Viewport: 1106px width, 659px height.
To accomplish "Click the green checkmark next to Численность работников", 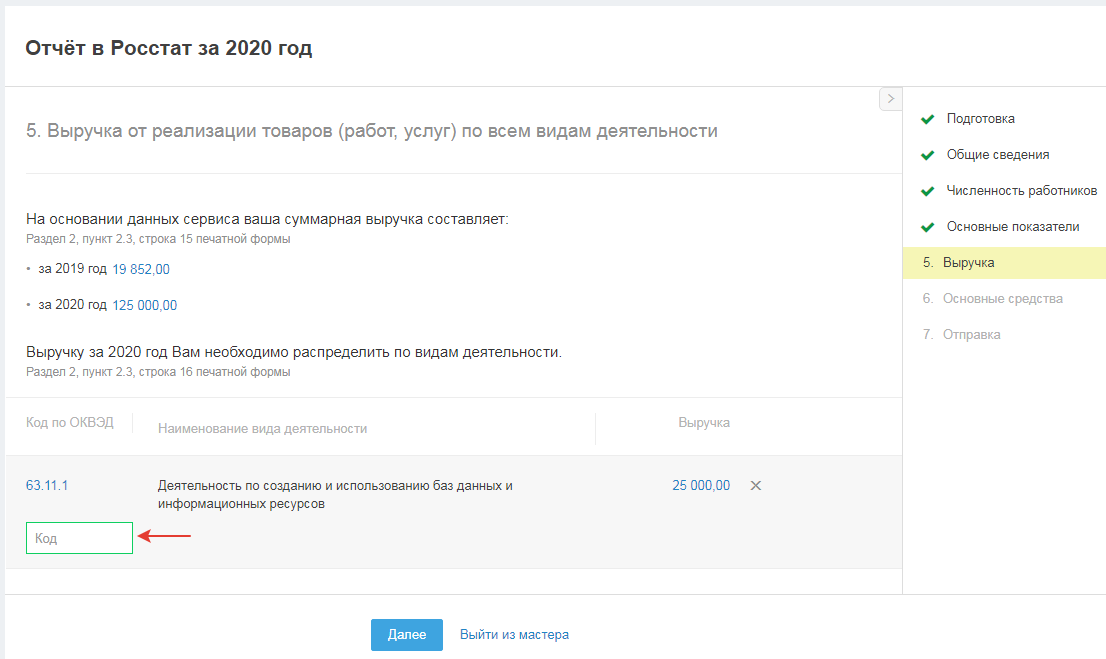I will click(928, 191).
